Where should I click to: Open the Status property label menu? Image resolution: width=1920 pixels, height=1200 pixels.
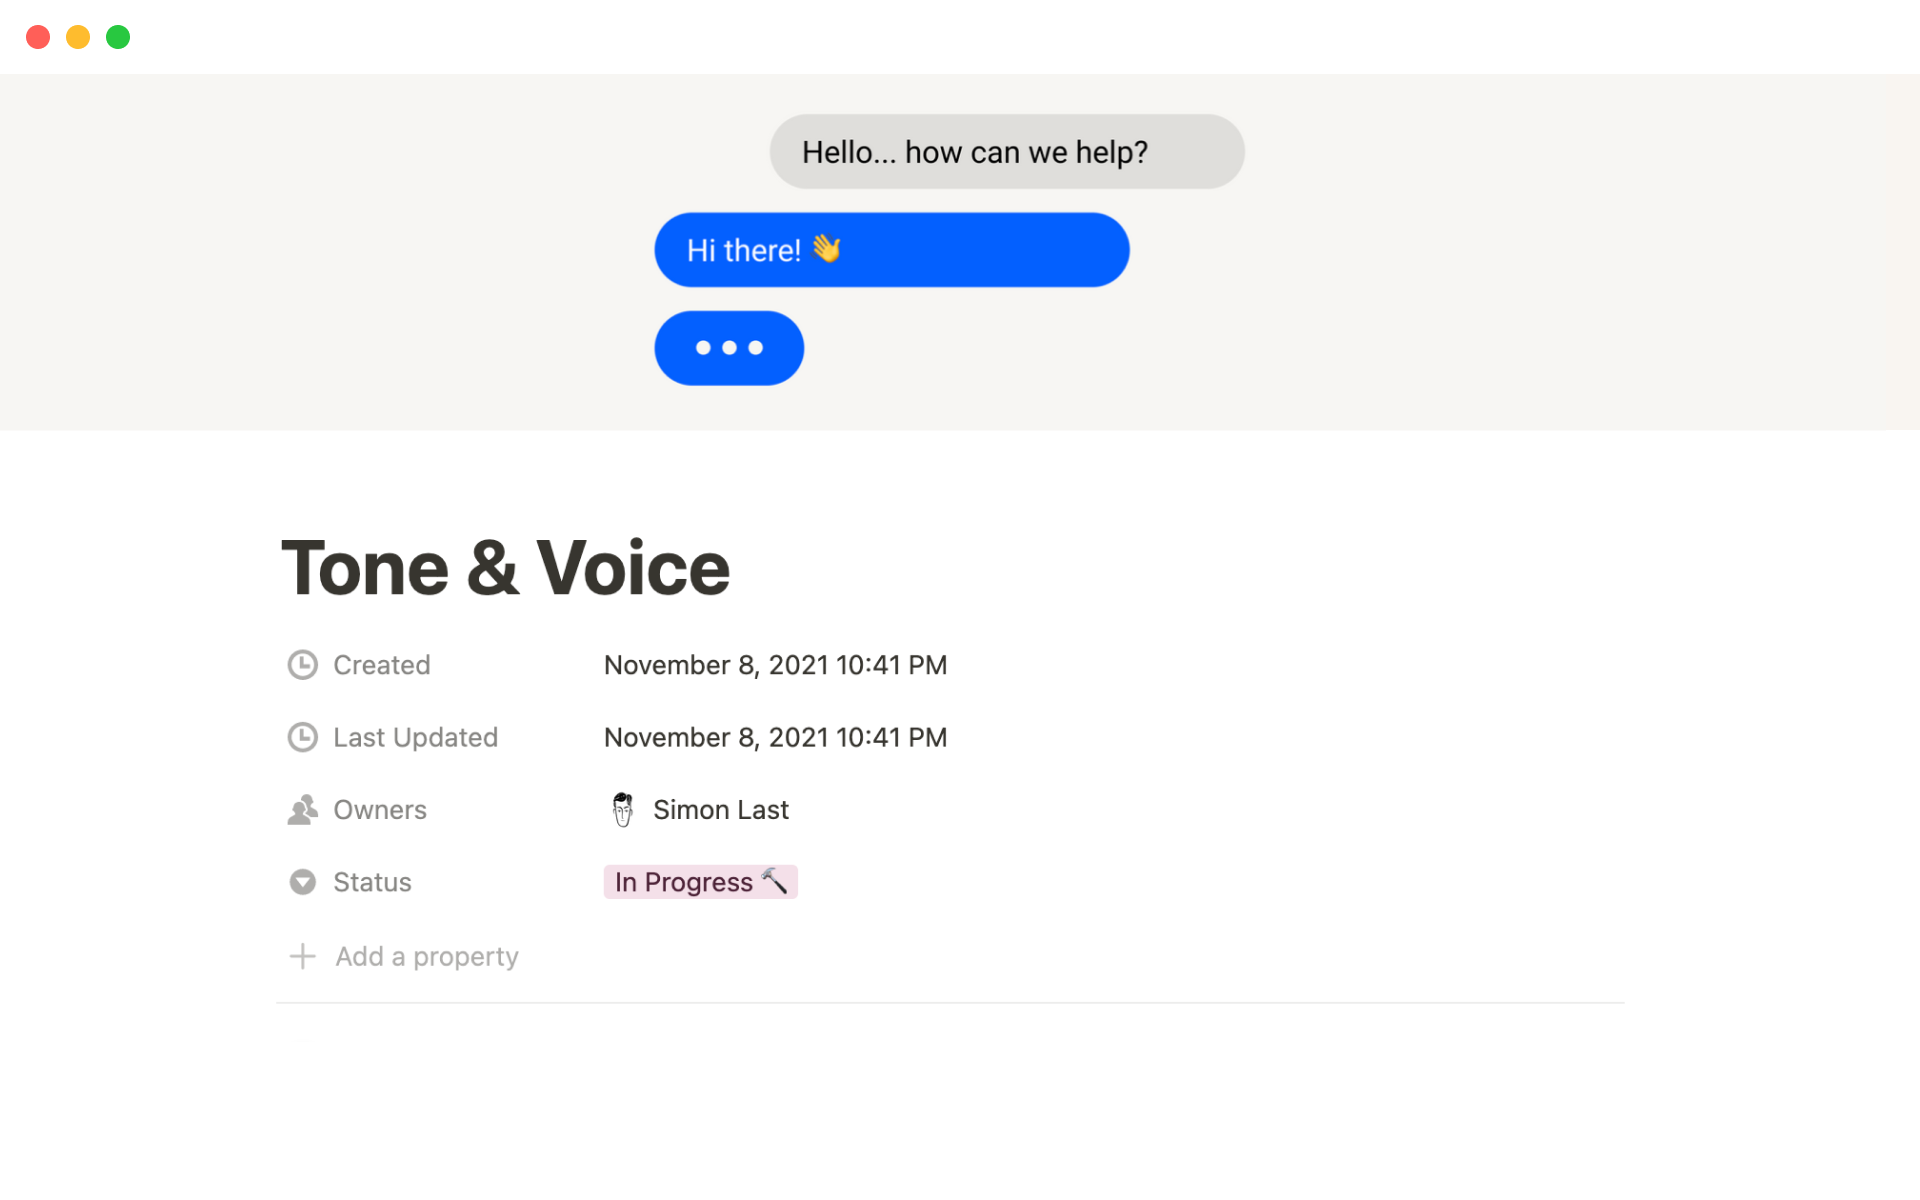(372, 882)
